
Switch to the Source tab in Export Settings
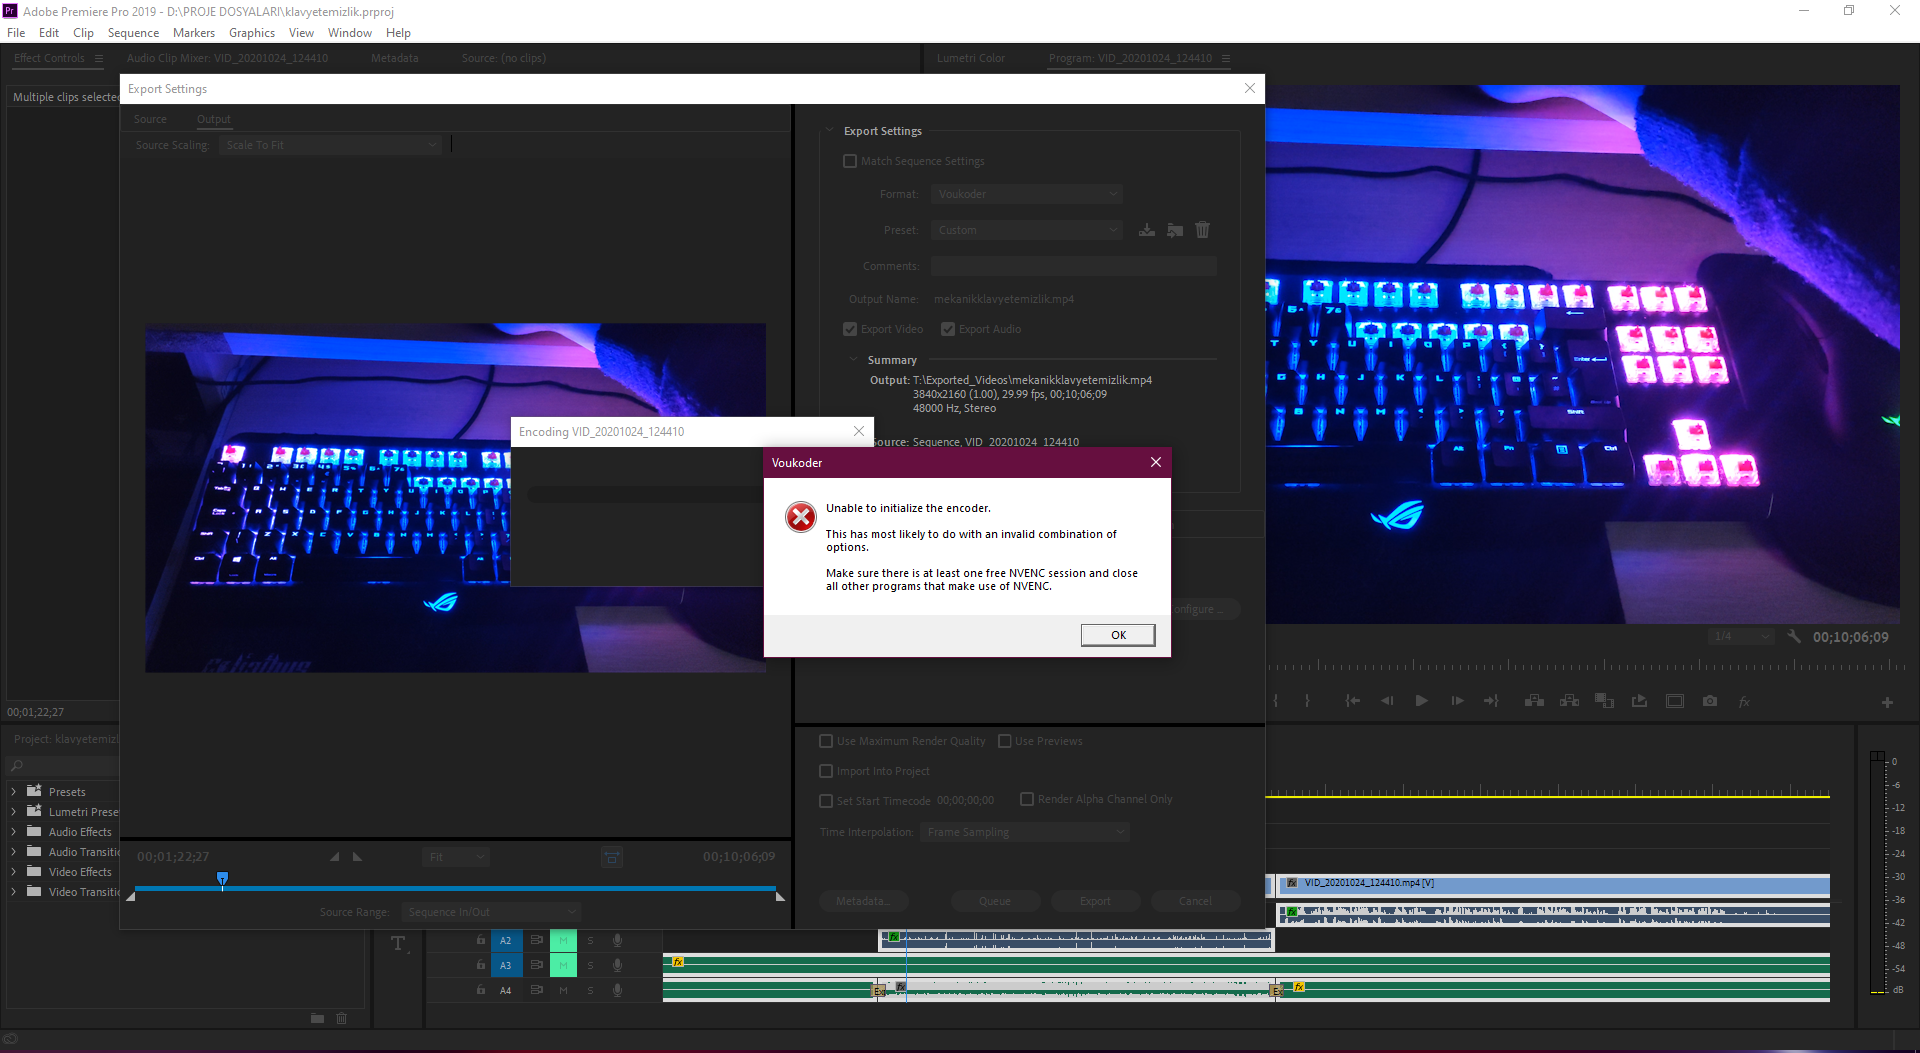click(x=150, y=119)
